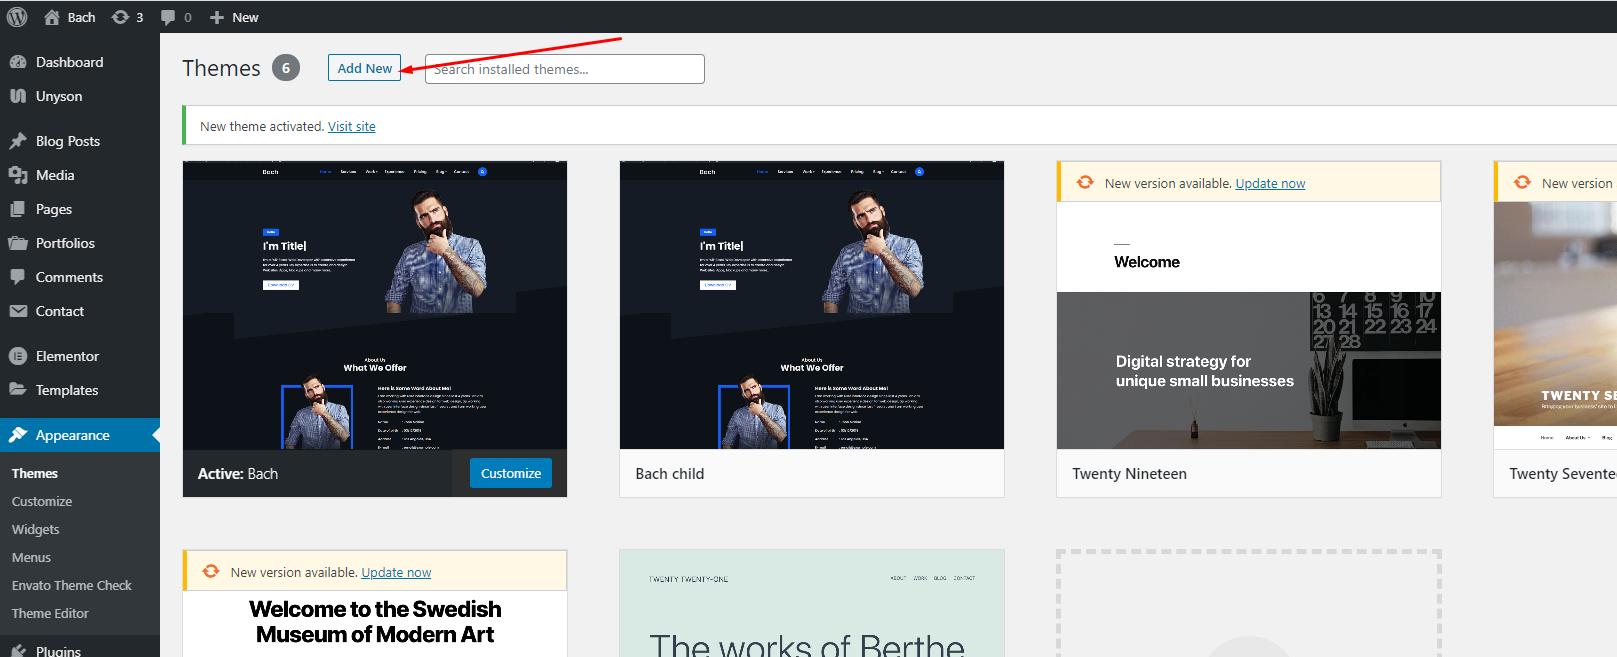Click the Comments sidebar icon
The image size is (1617, 657).
(x=18, y=277)
